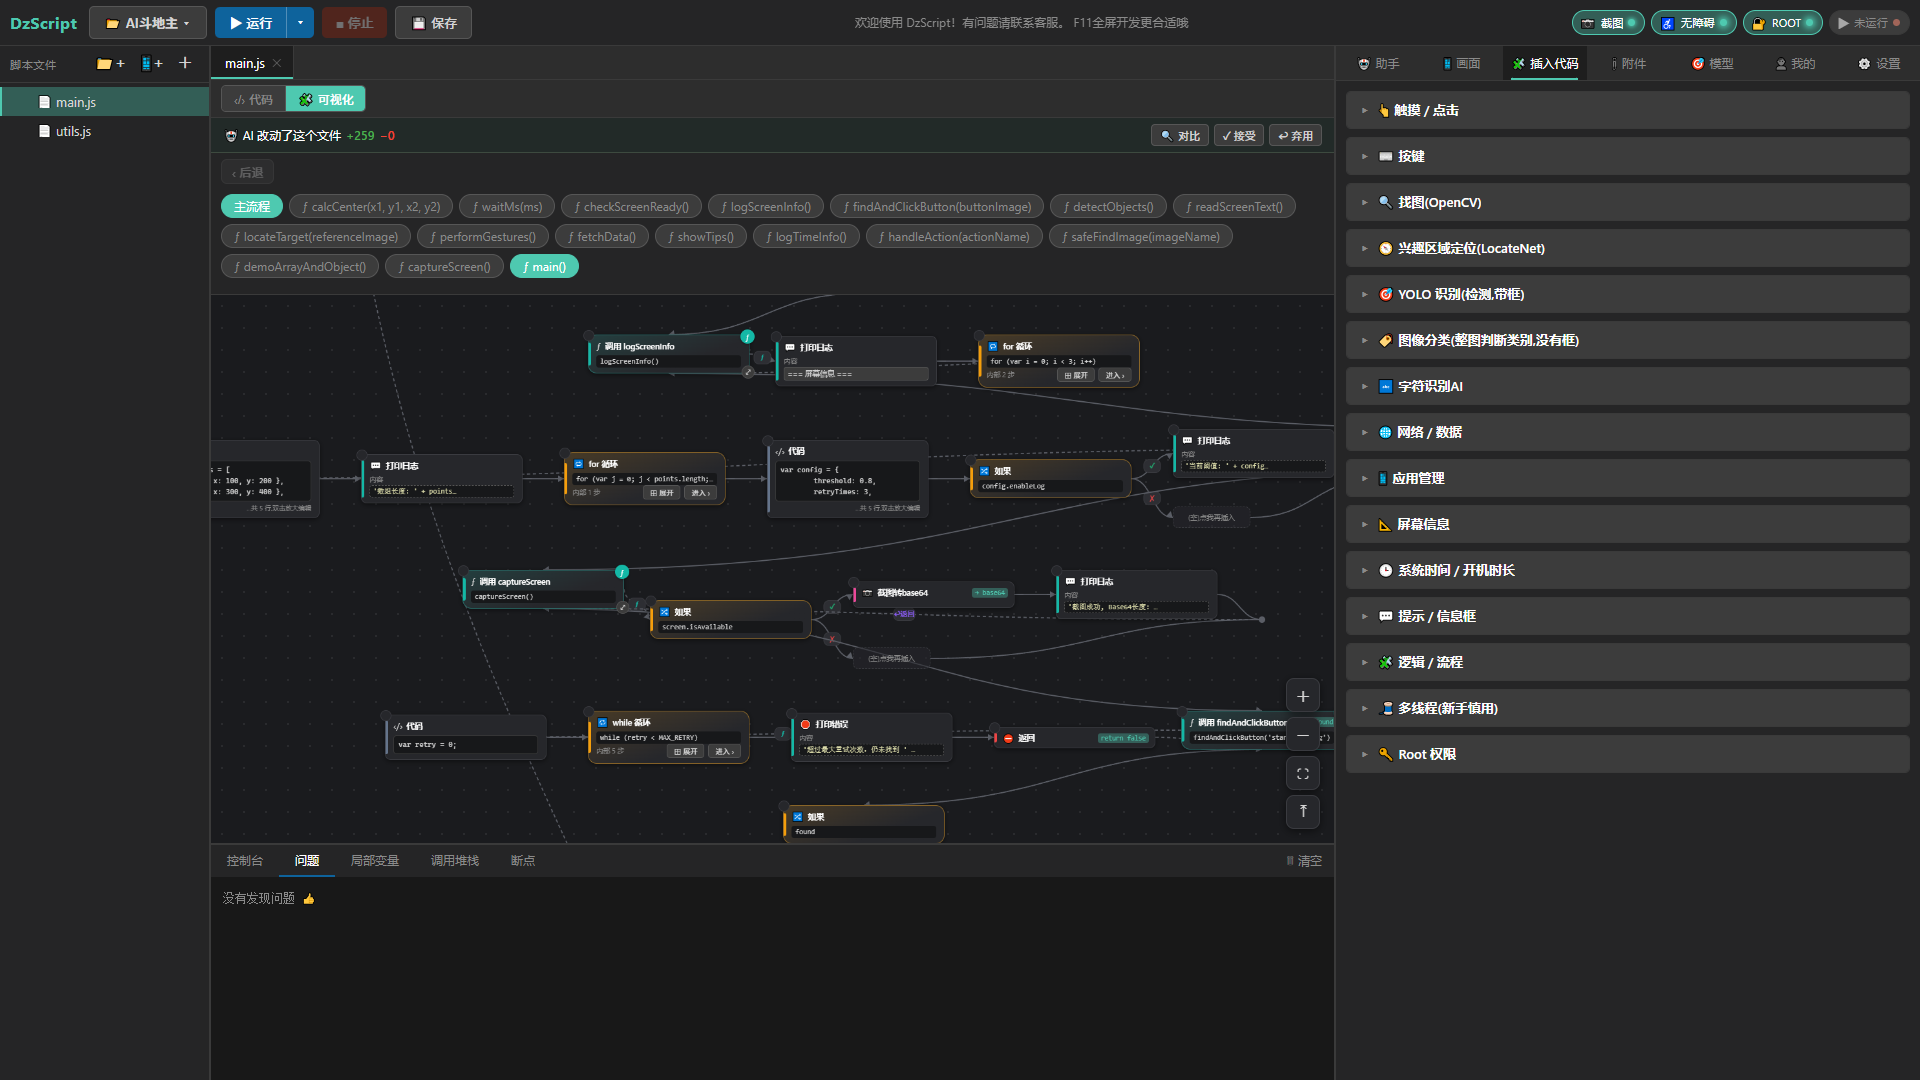Zoom in on the canvas with the plus button

(1302, 697)
